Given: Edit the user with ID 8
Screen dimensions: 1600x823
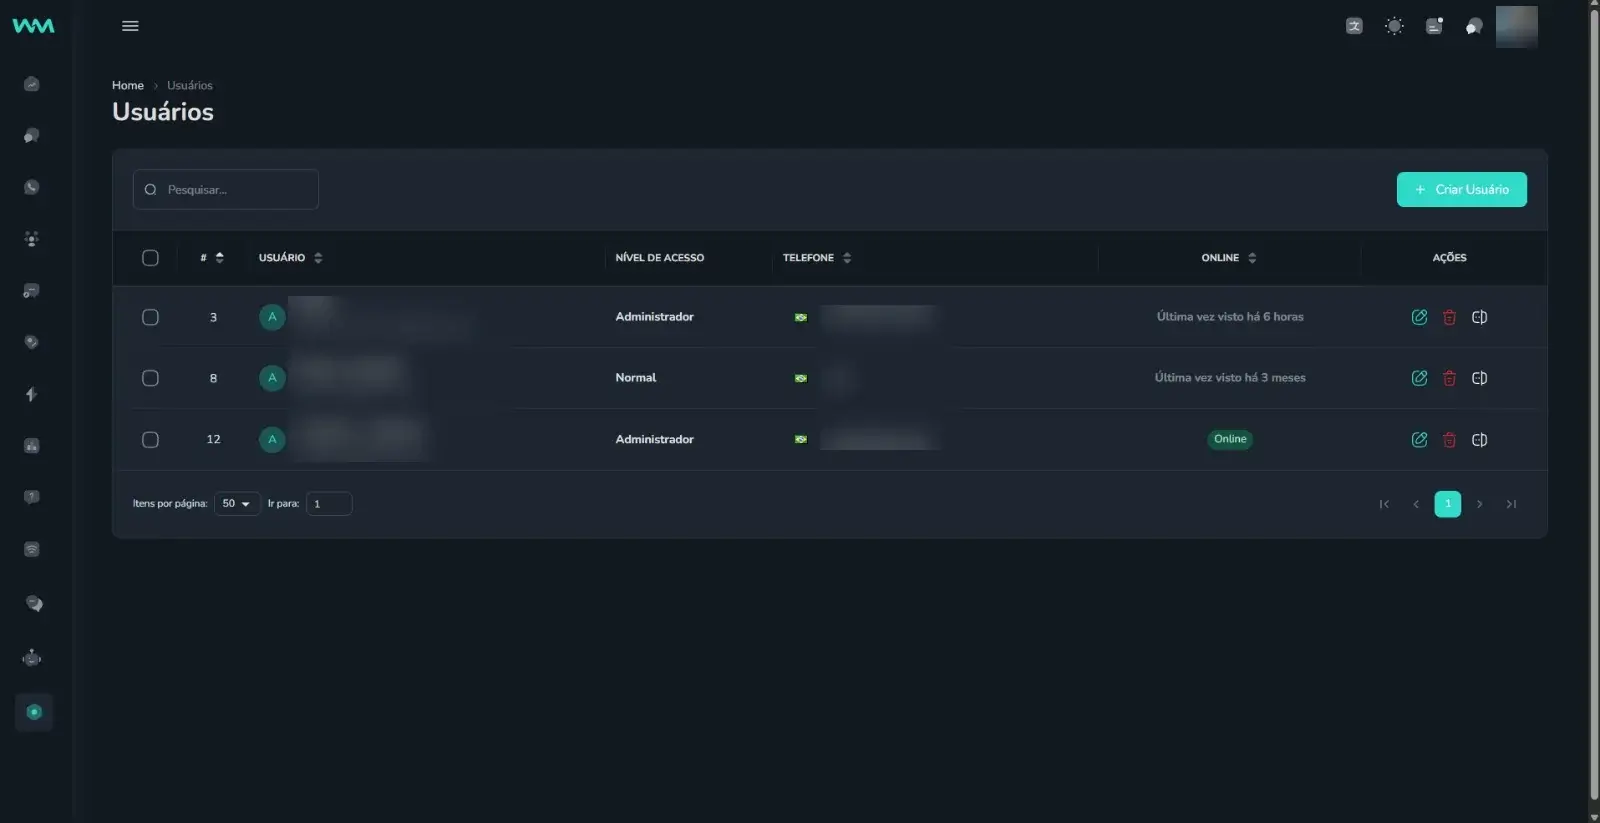Looking at the screenshot, I should (1419, 378).
